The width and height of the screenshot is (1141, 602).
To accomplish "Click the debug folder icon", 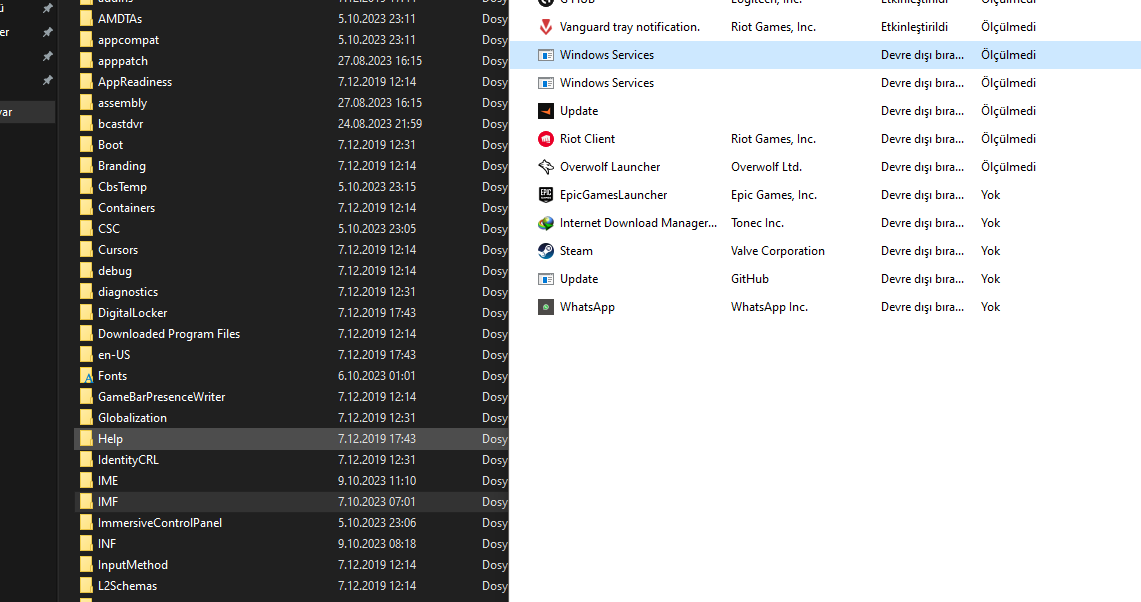I will coord(87,271).
